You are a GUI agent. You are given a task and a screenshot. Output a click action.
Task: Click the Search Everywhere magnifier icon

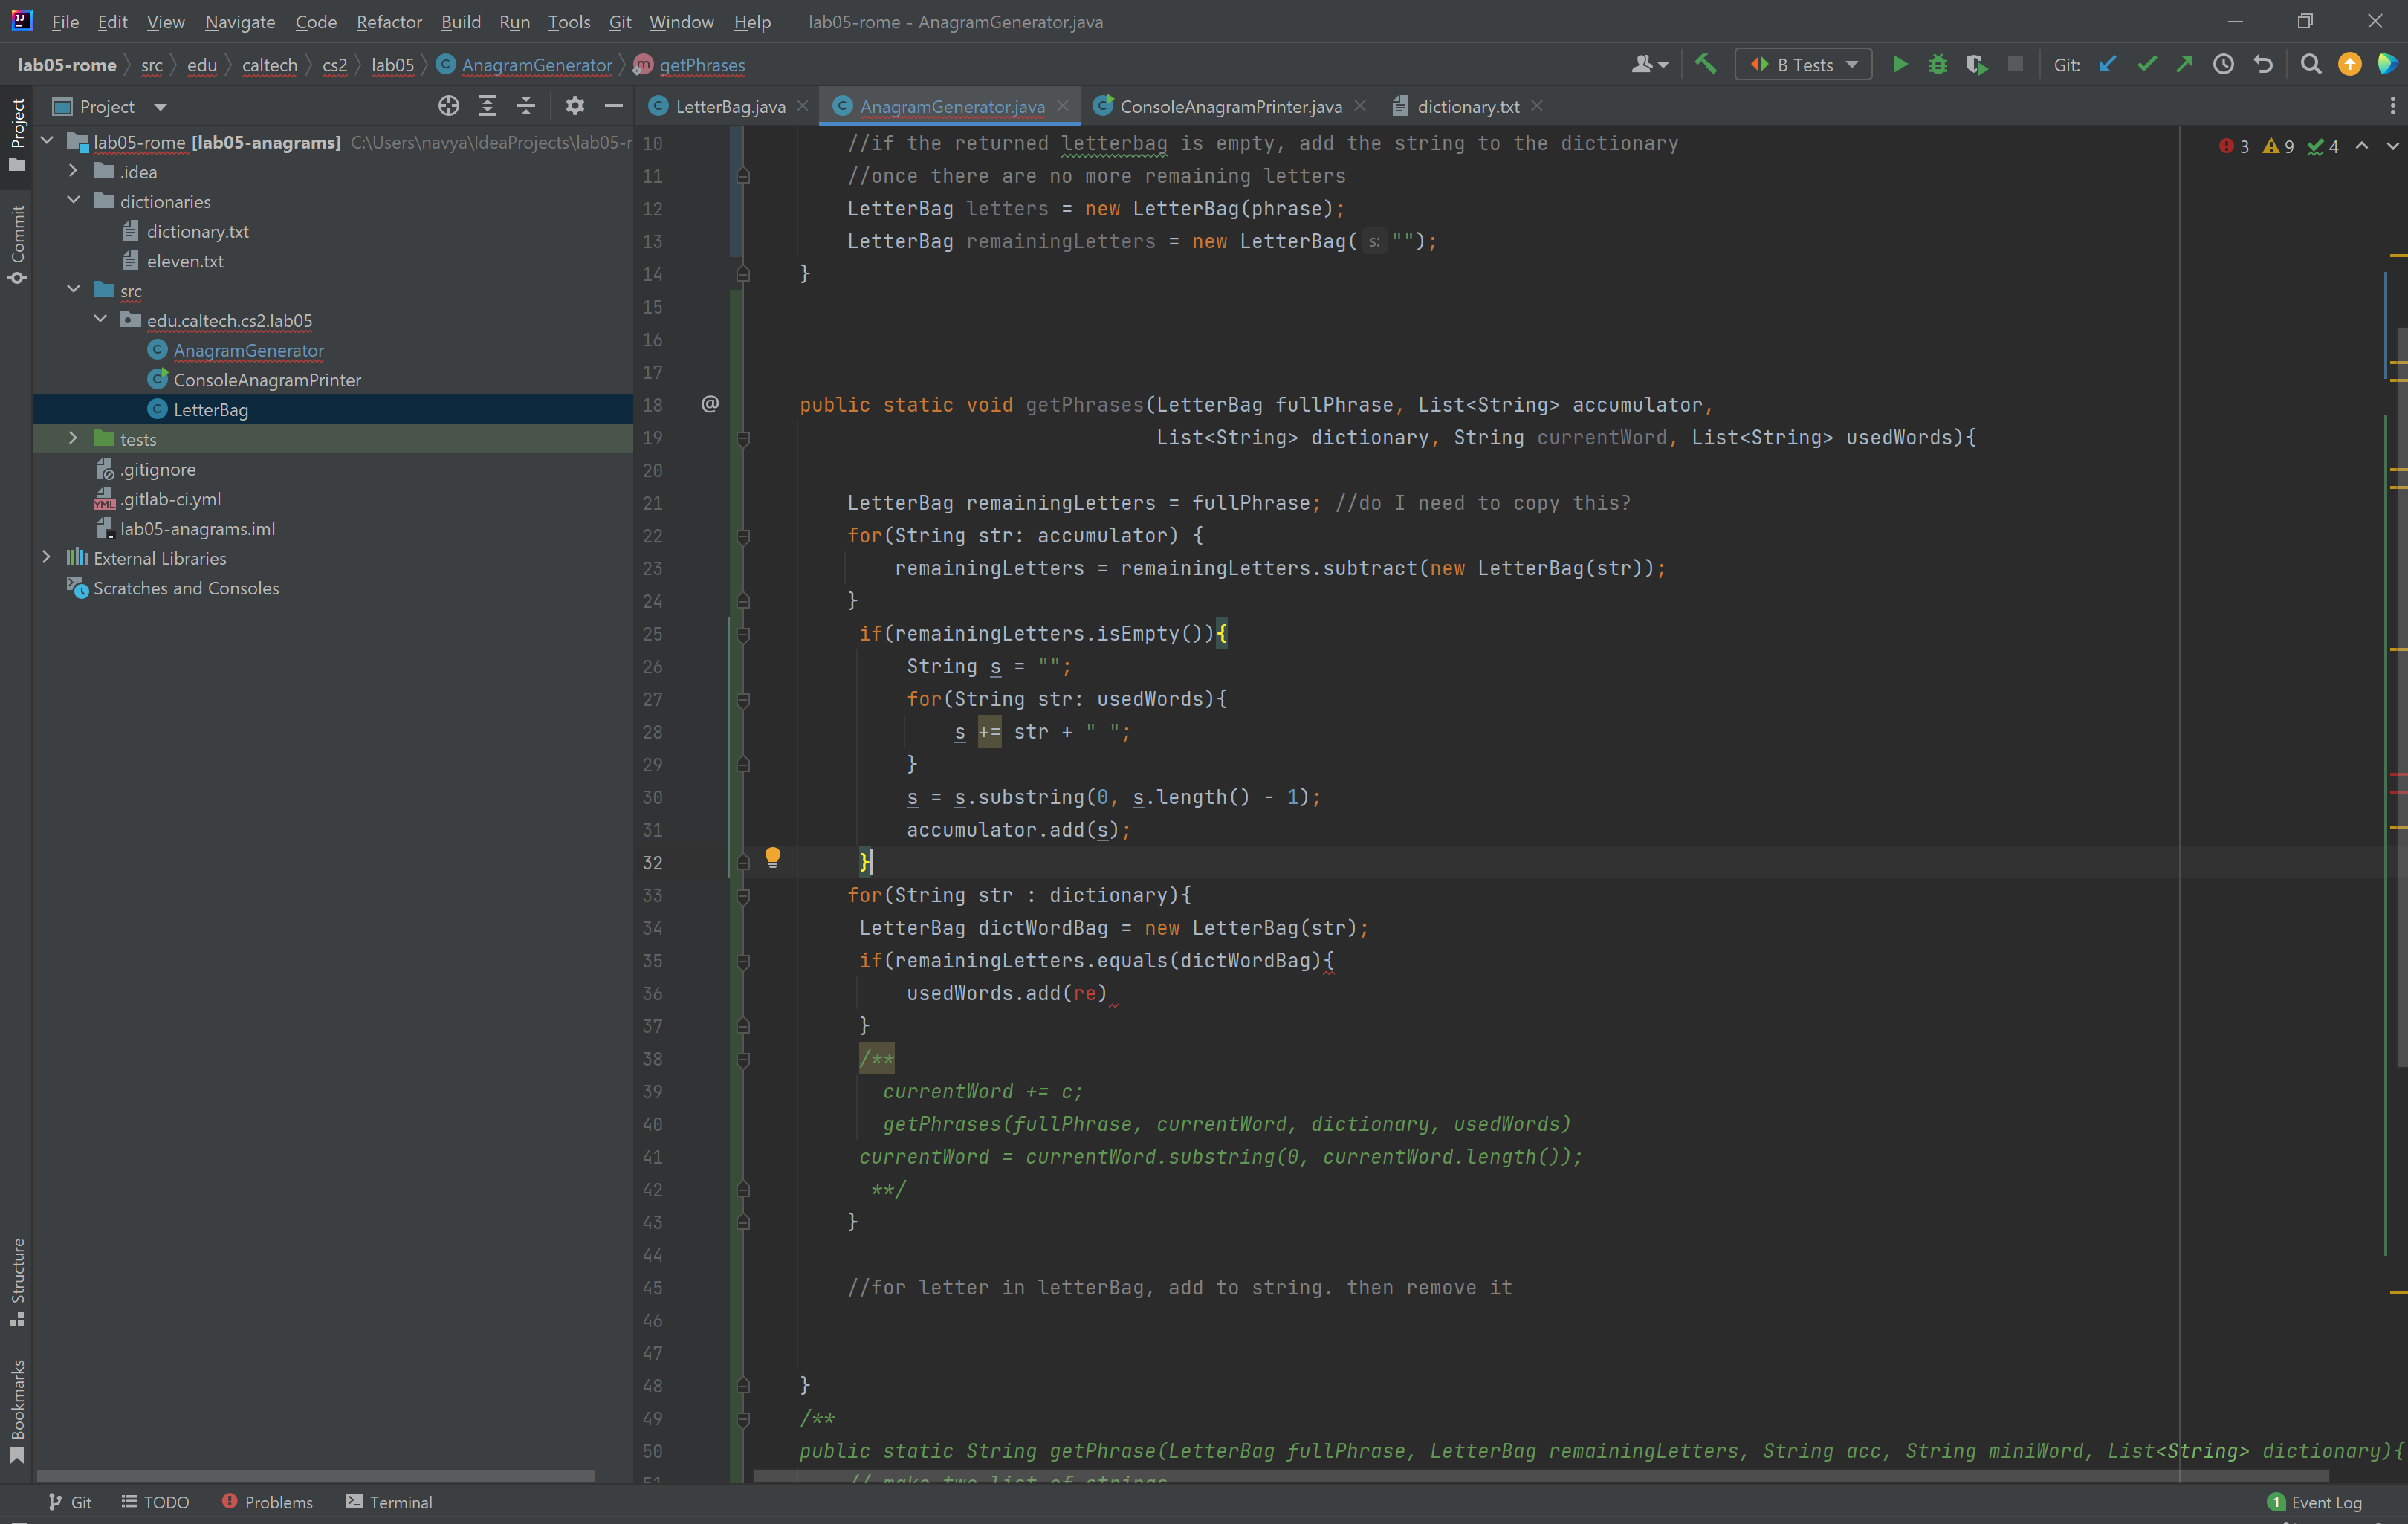[2310, 65]
